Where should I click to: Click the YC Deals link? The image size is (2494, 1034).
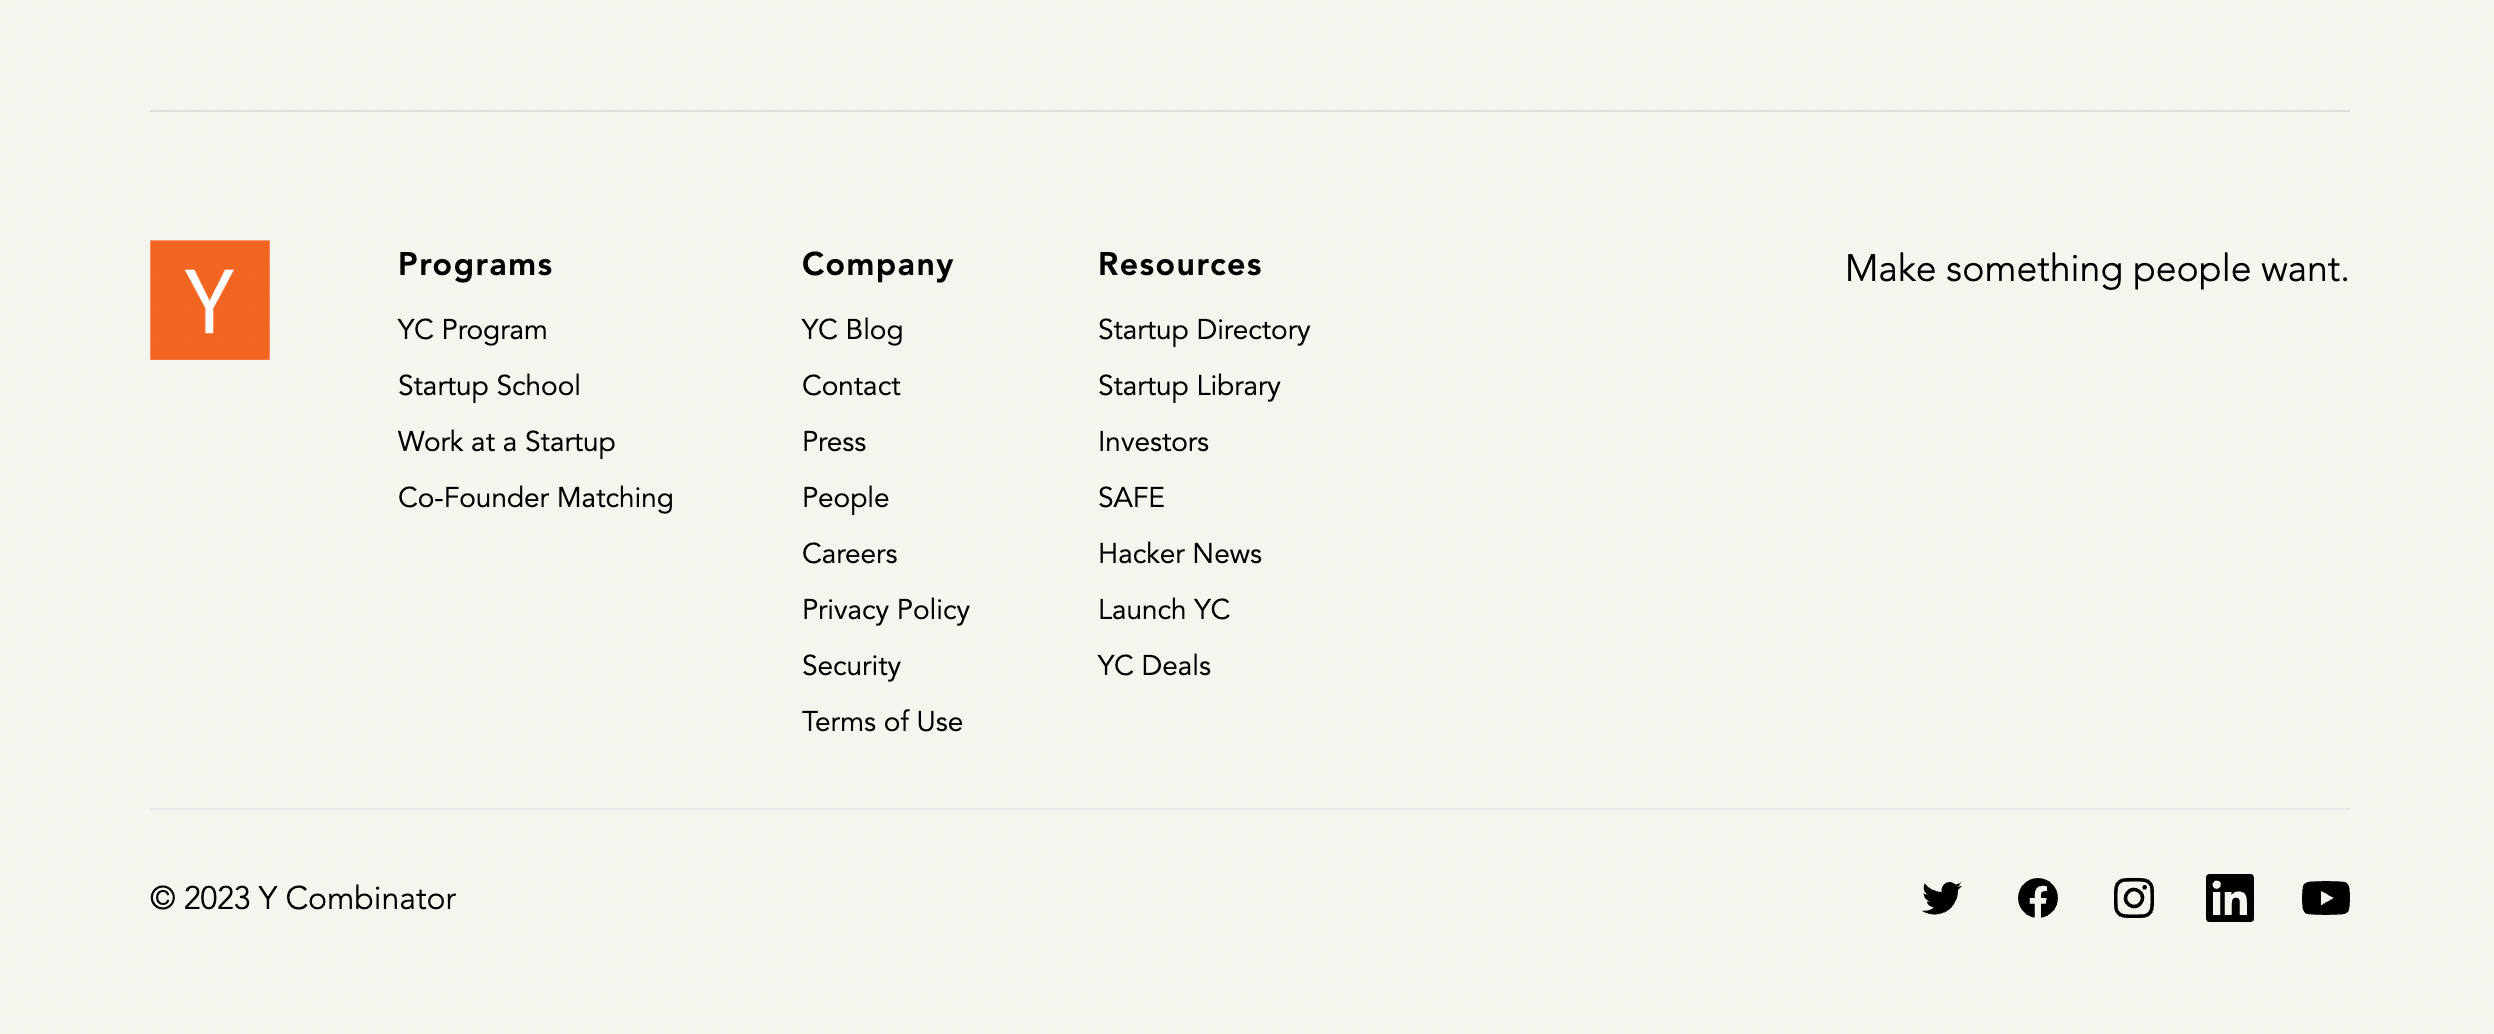pos(1153,666)
